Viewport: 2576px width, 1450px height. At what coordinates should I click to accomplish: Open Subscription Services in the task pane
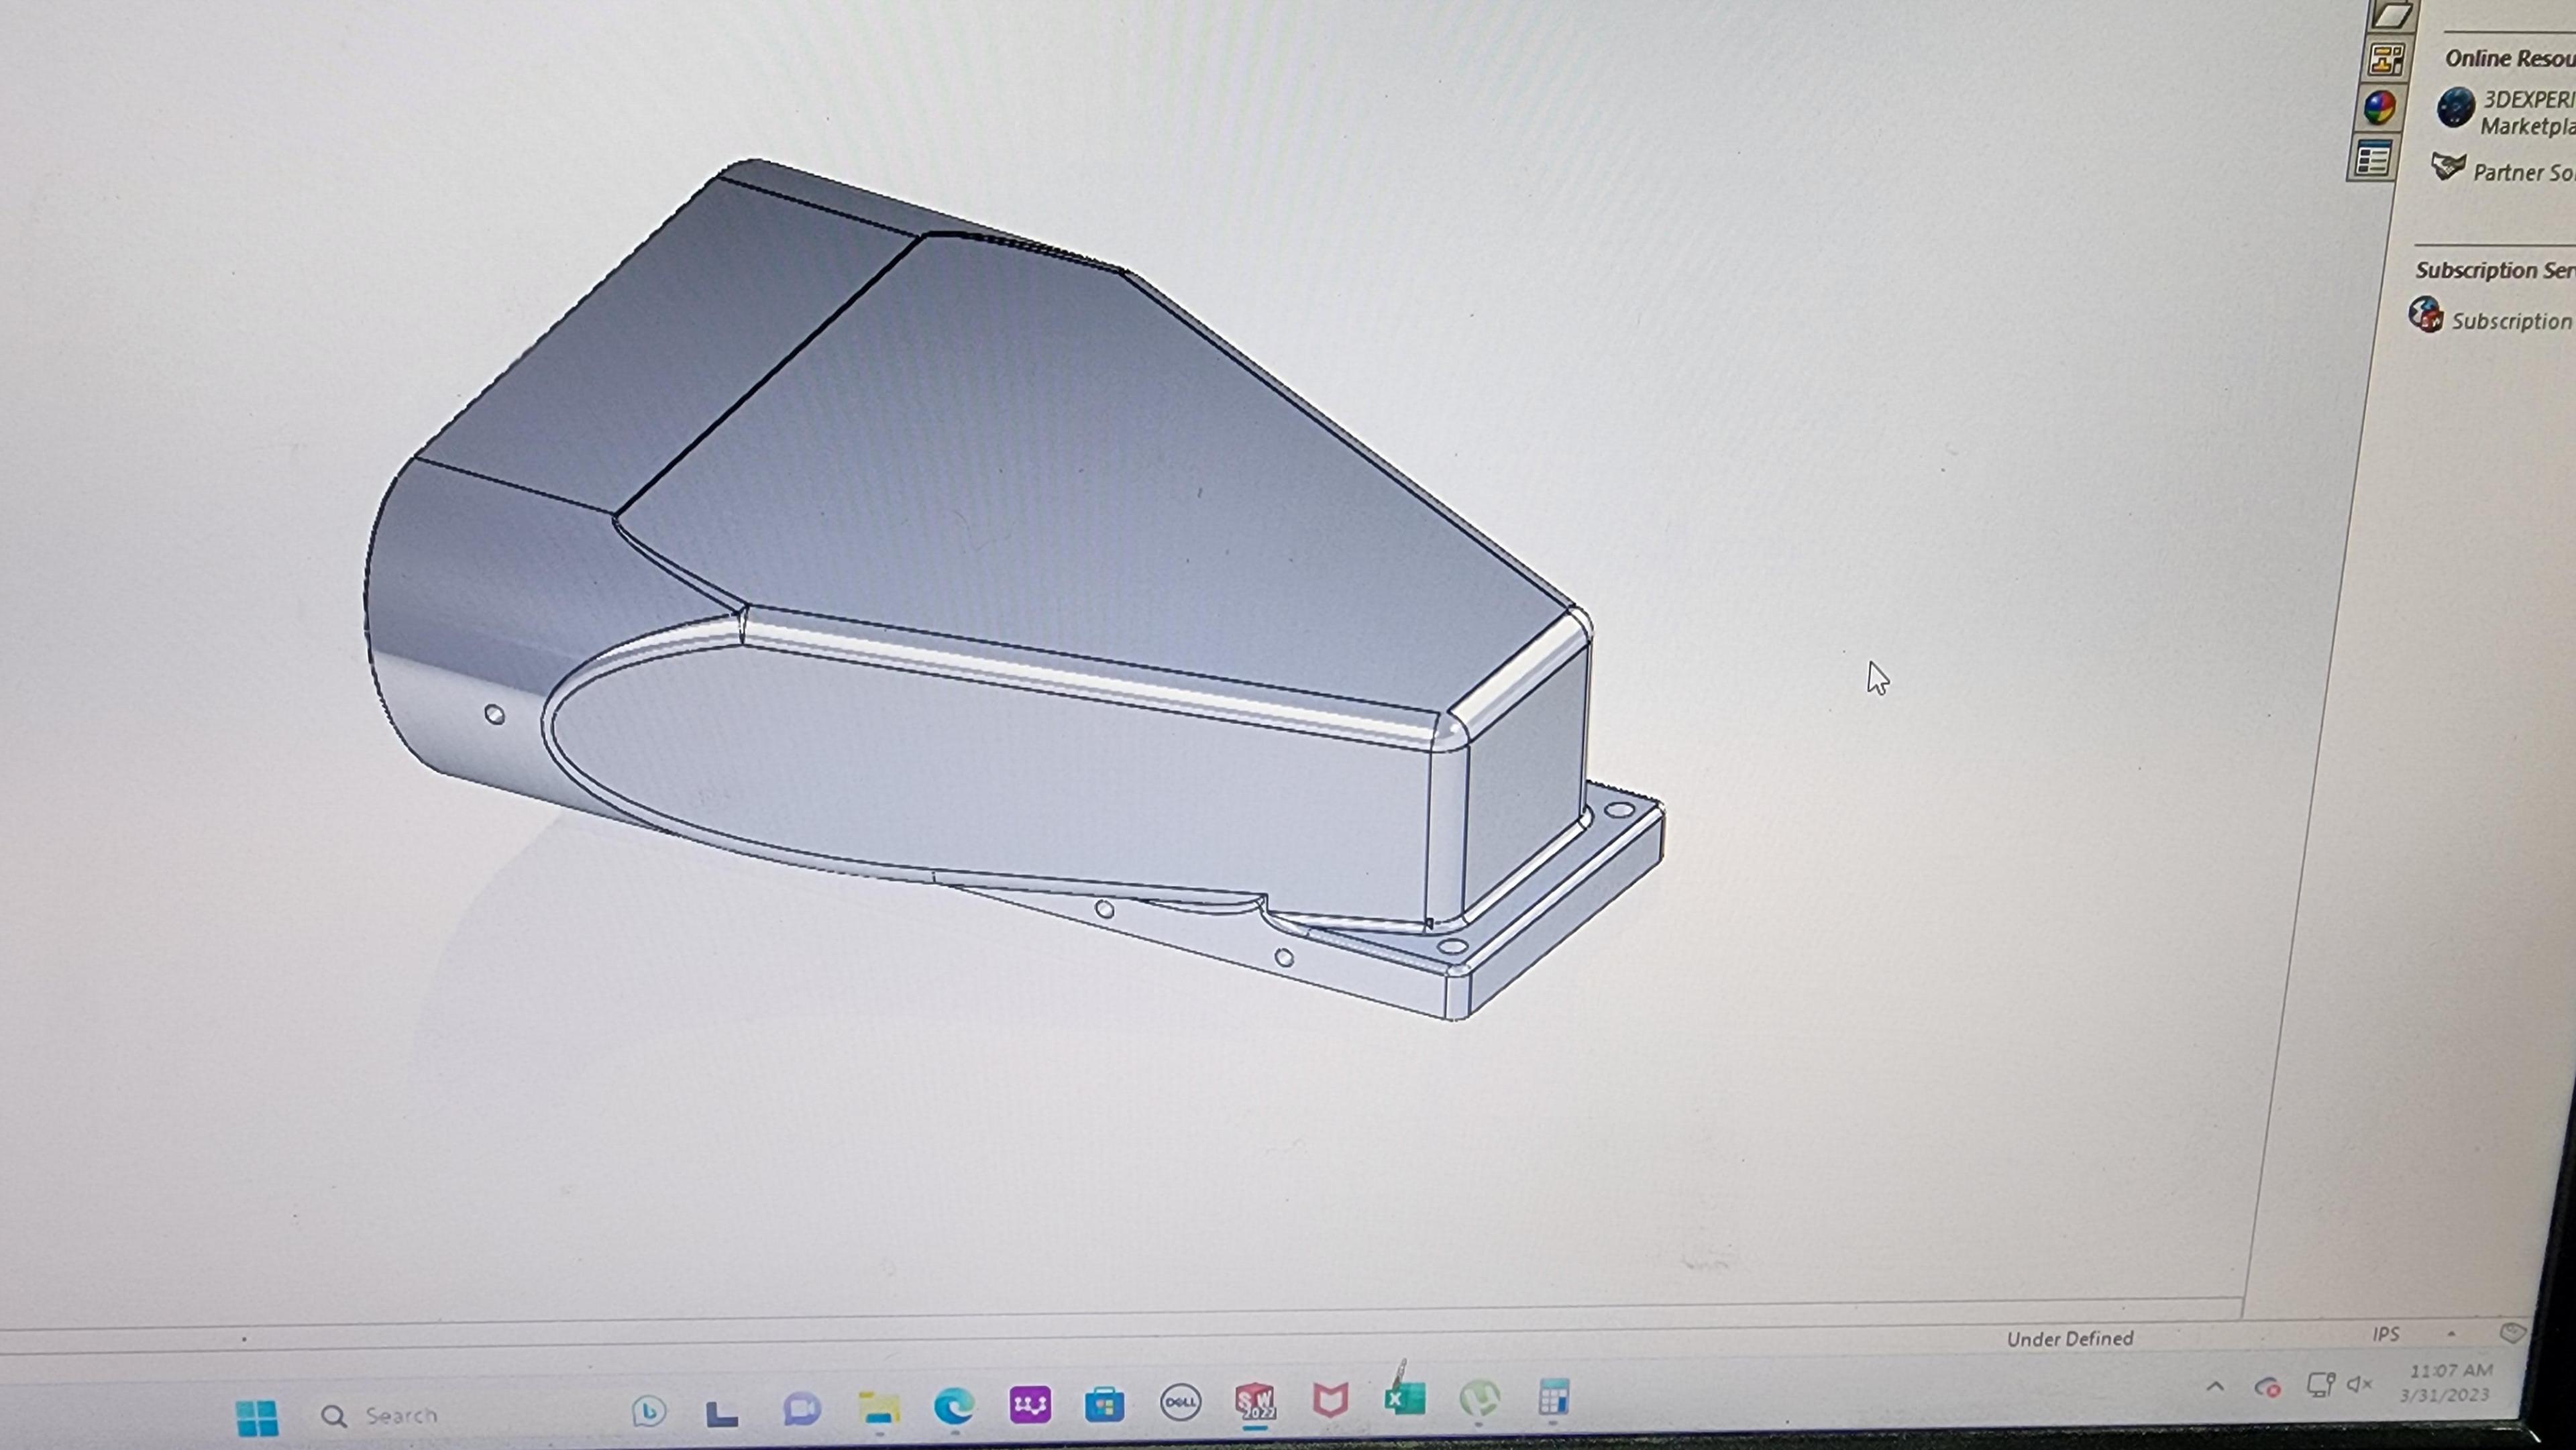(x=2500, y=321)
